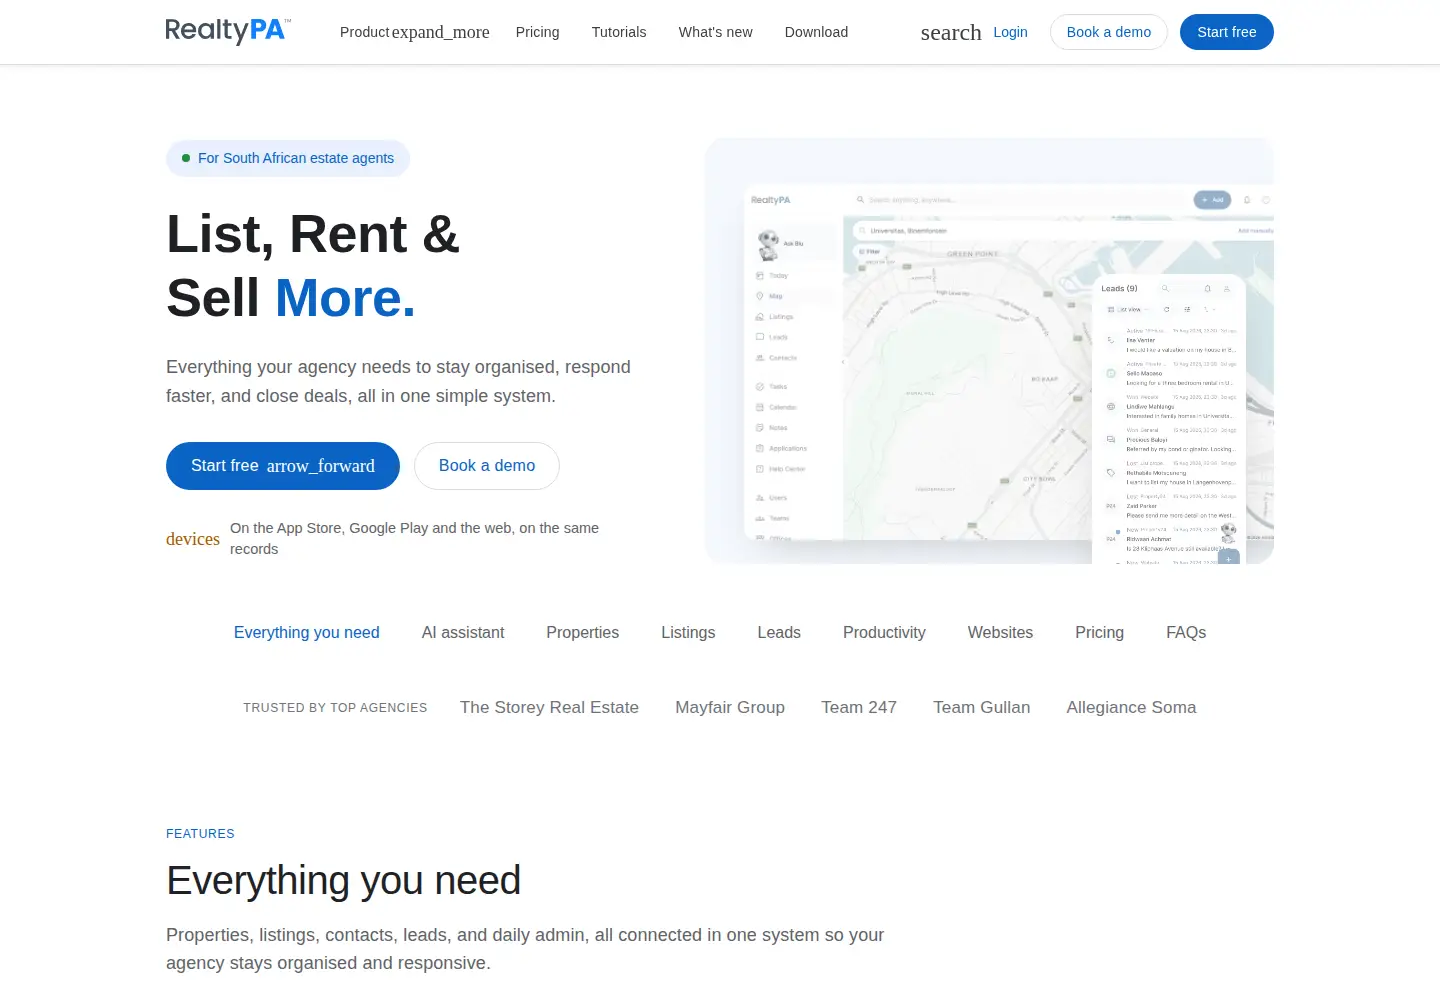Click the Login link
Screen dimensions: 1440x1000
[x=1010, y=32]
